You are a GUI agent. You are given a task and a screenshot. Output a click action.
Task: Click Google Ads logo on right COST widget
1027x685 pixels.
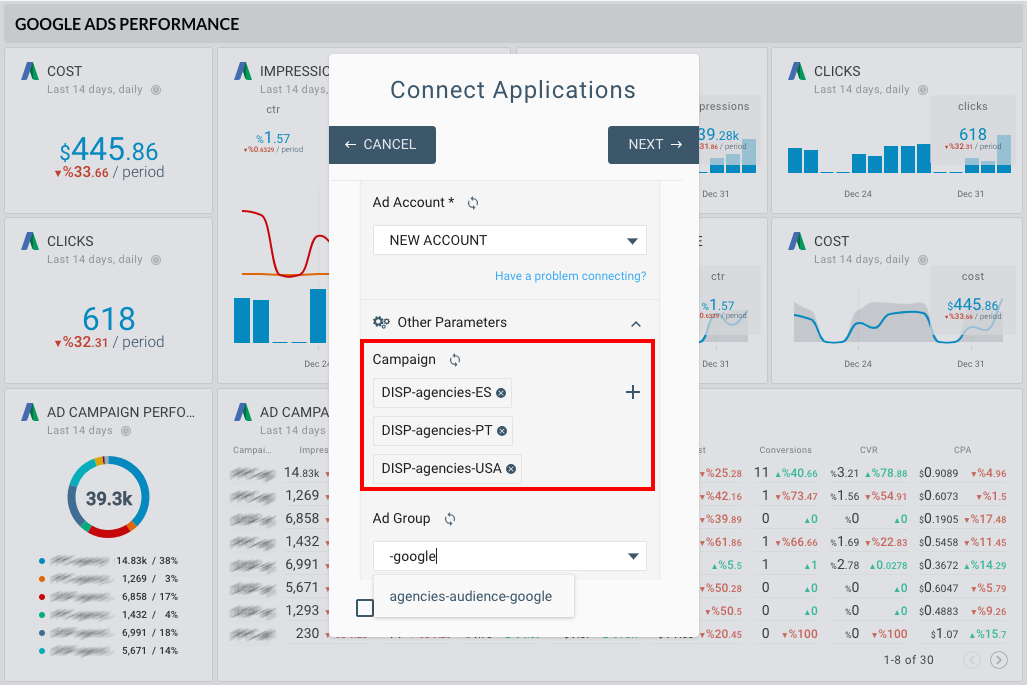point(797,241)
